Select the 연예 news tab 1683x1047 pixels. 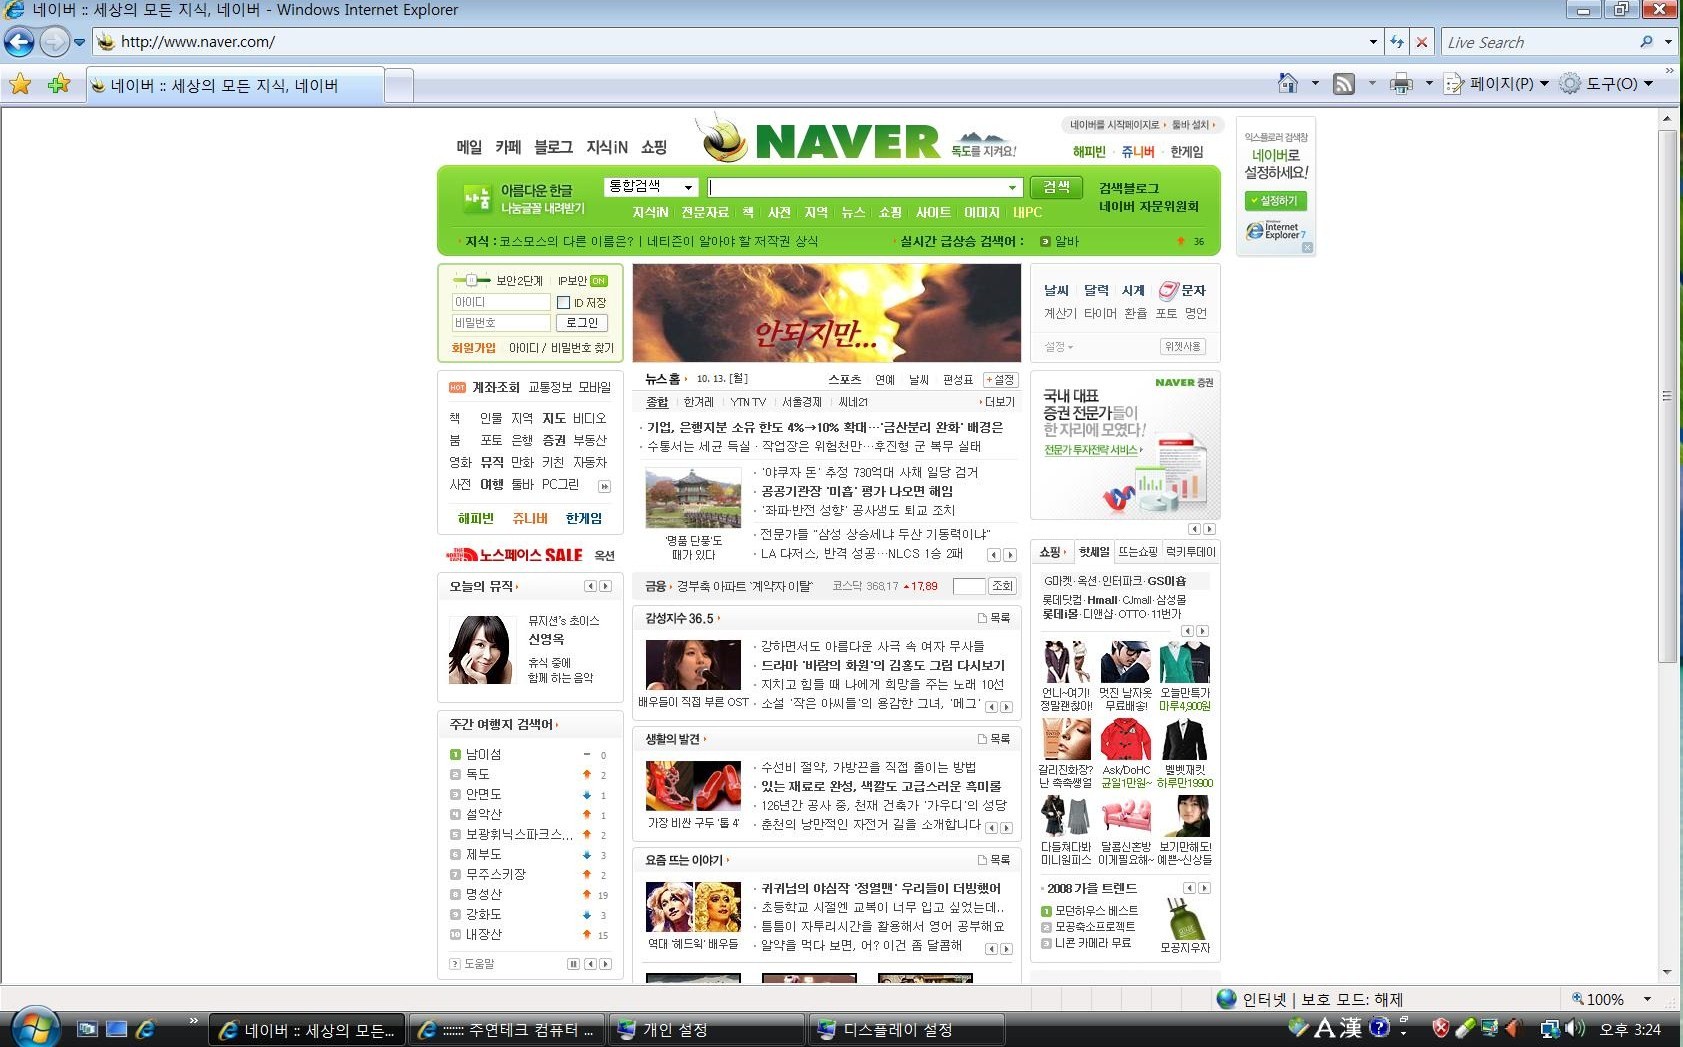(885, 380)
